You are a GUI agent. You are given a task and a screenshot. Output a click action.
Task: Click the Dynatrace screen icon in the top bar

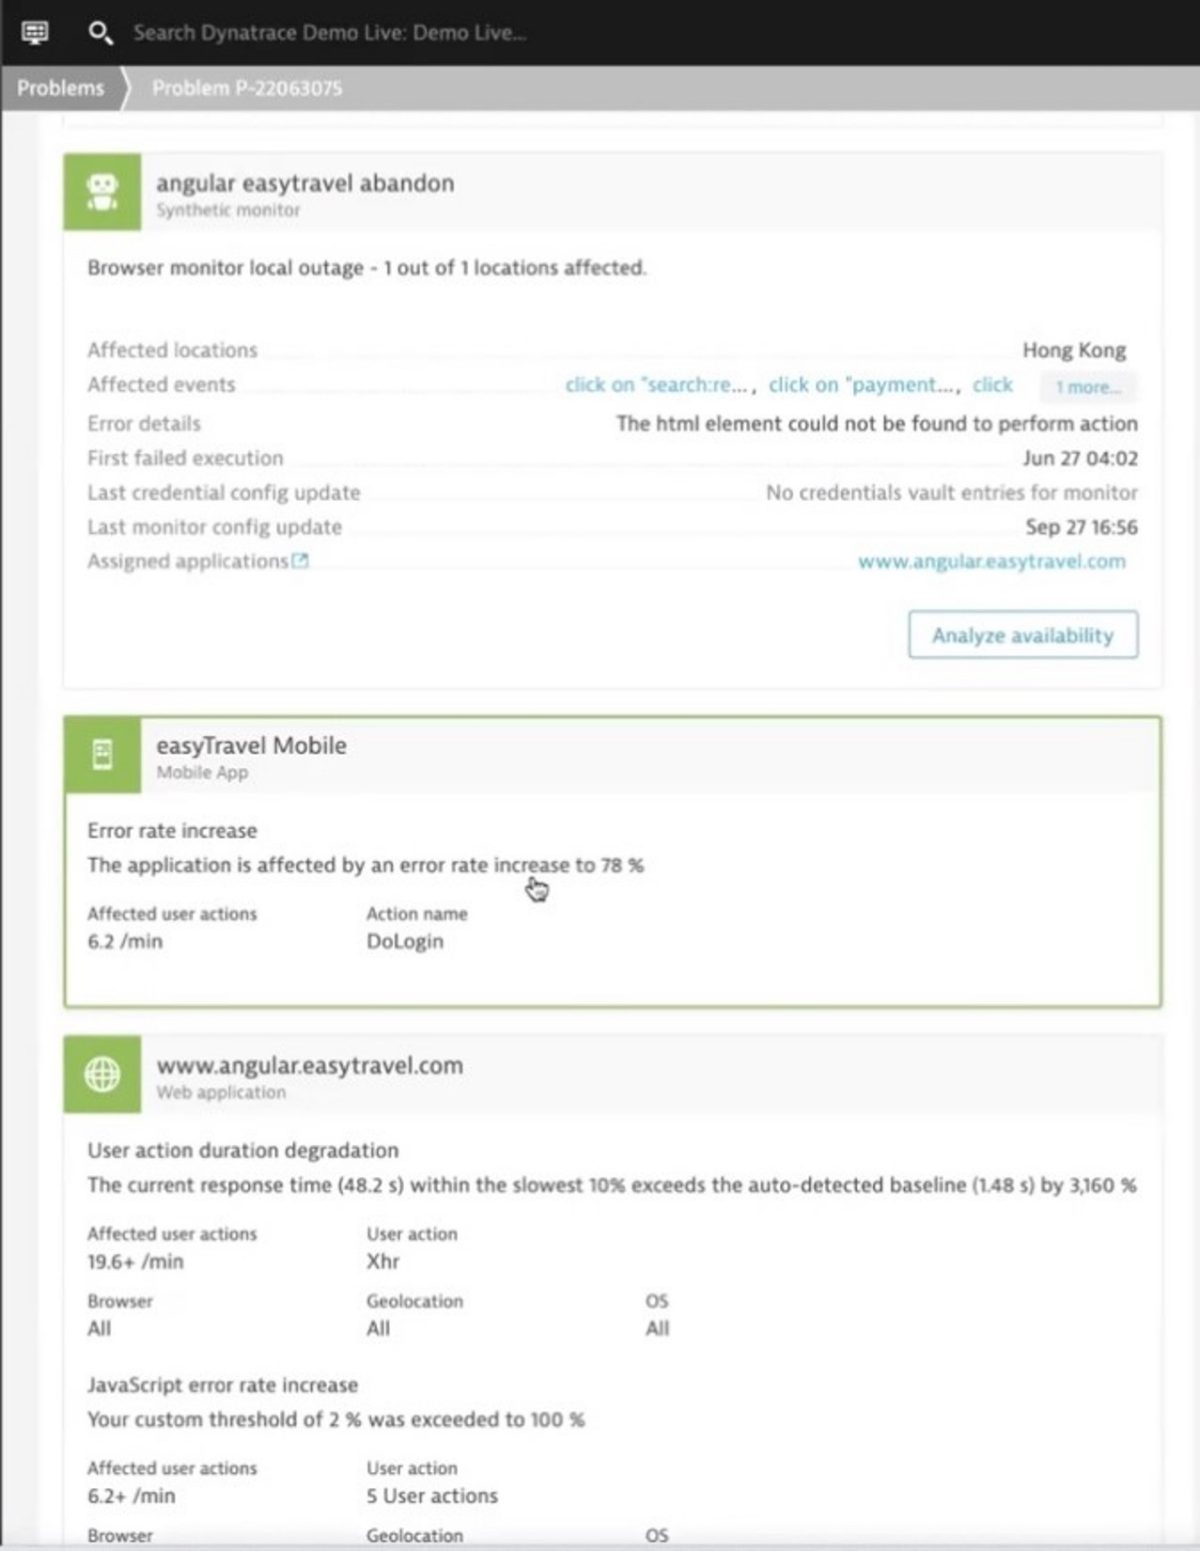point(36,32)
